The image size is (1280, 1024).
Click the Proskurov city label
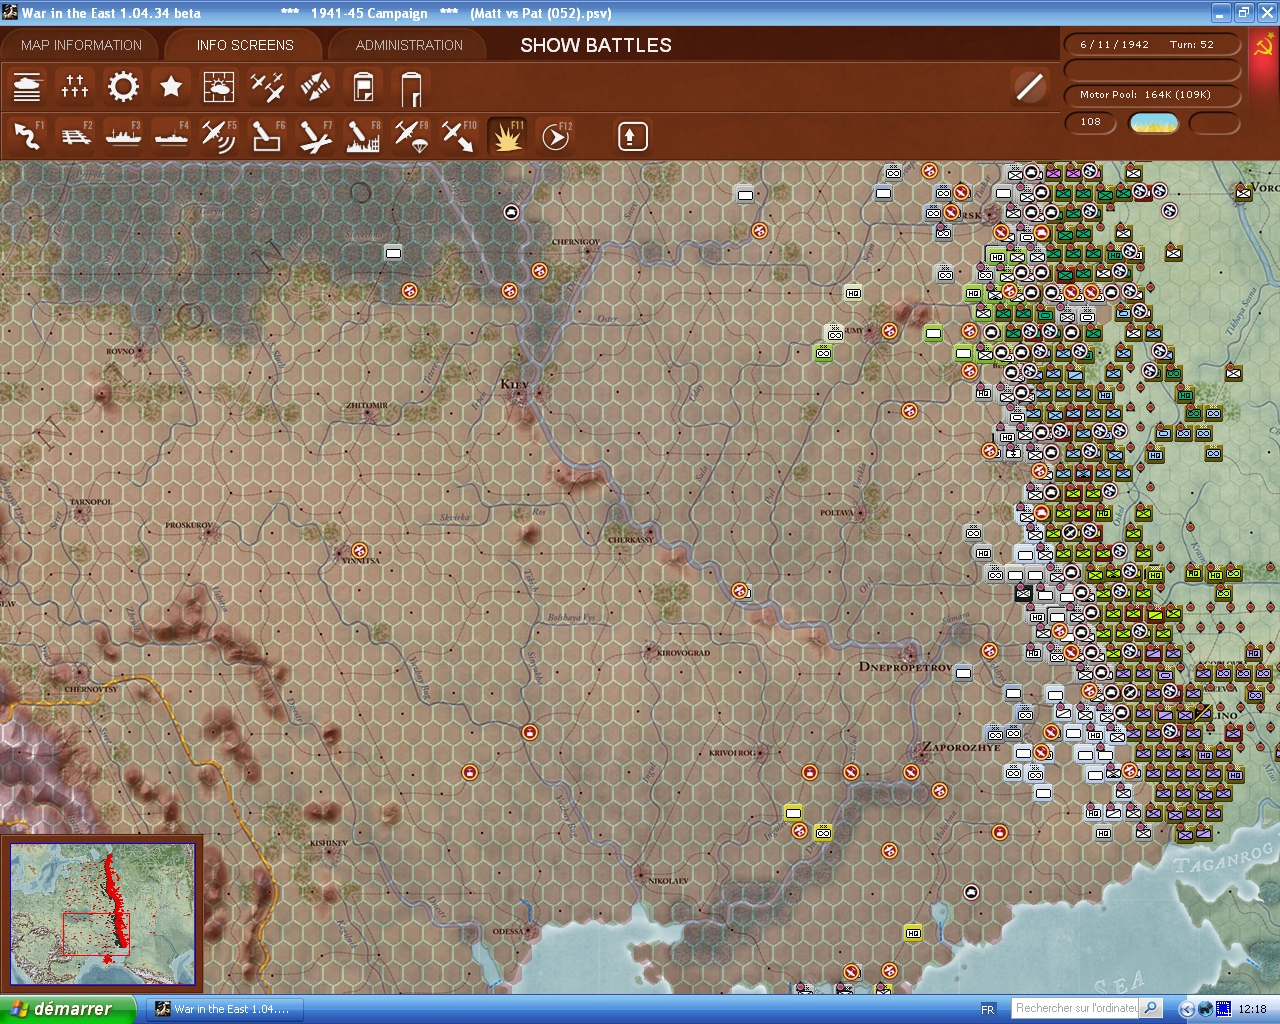189,525
